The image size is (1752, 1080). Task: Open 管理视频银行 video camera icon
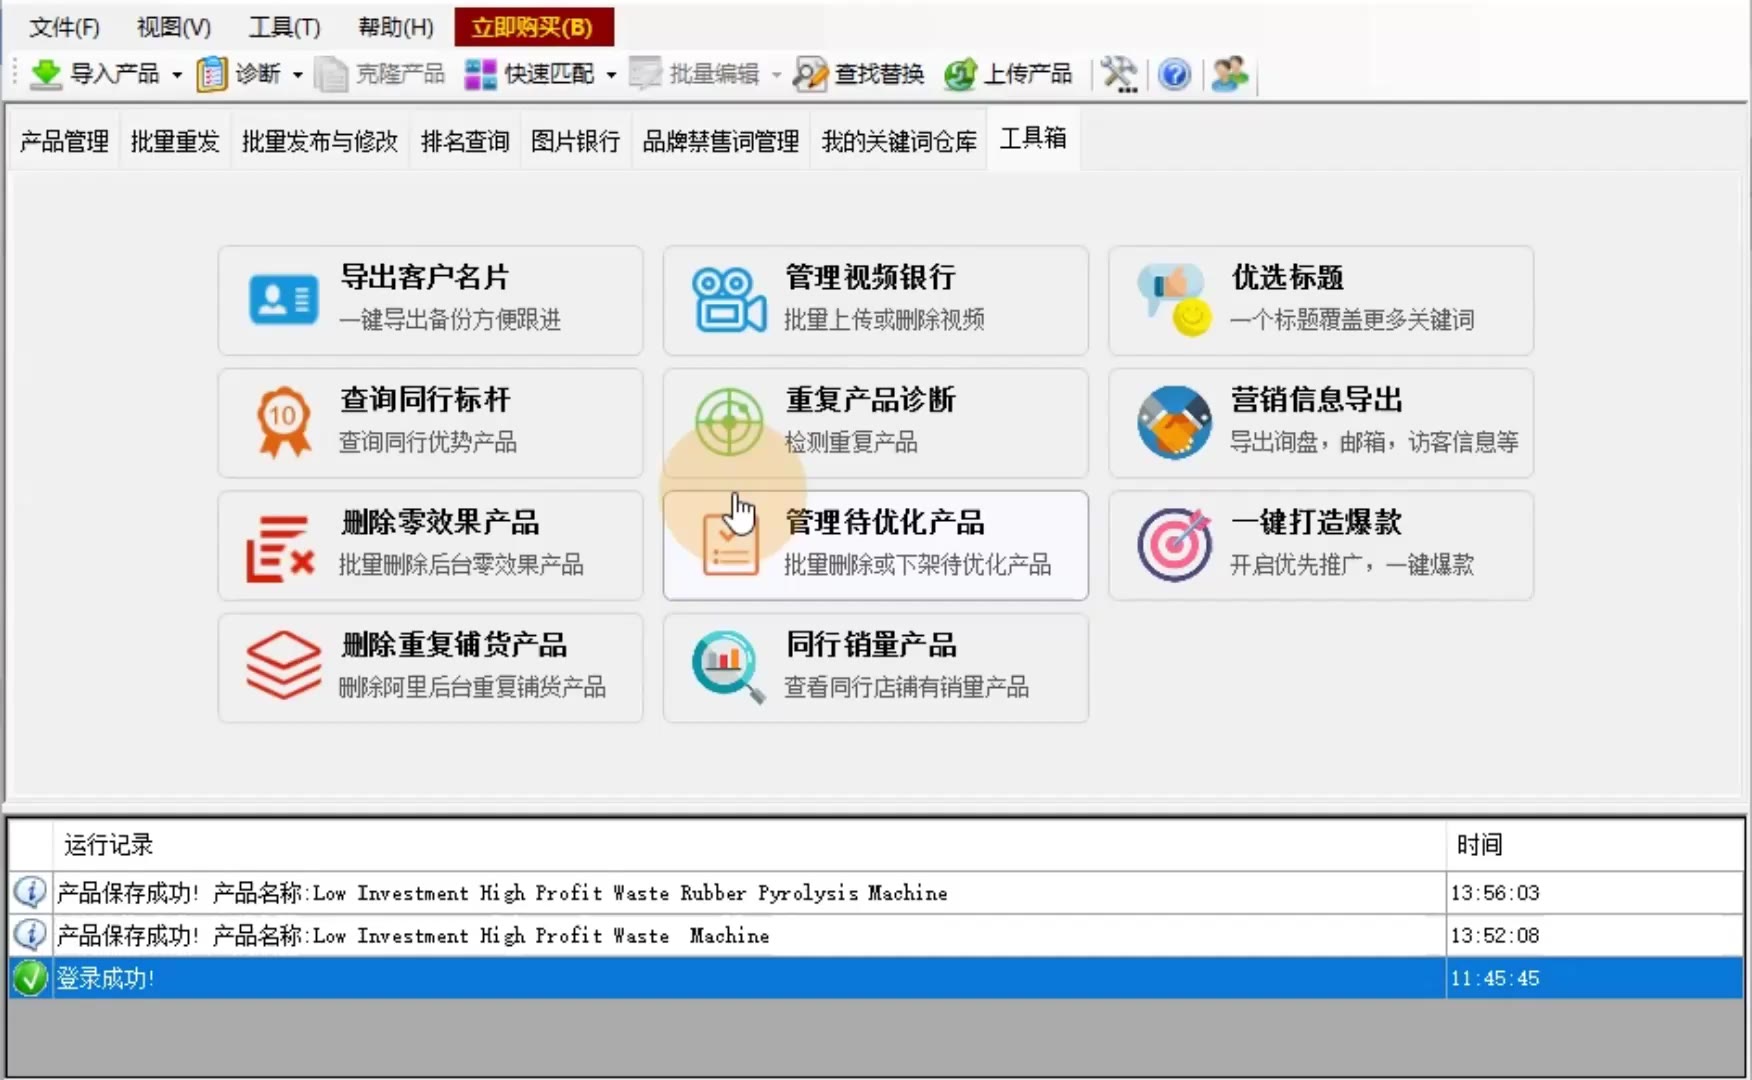[729, 299]
